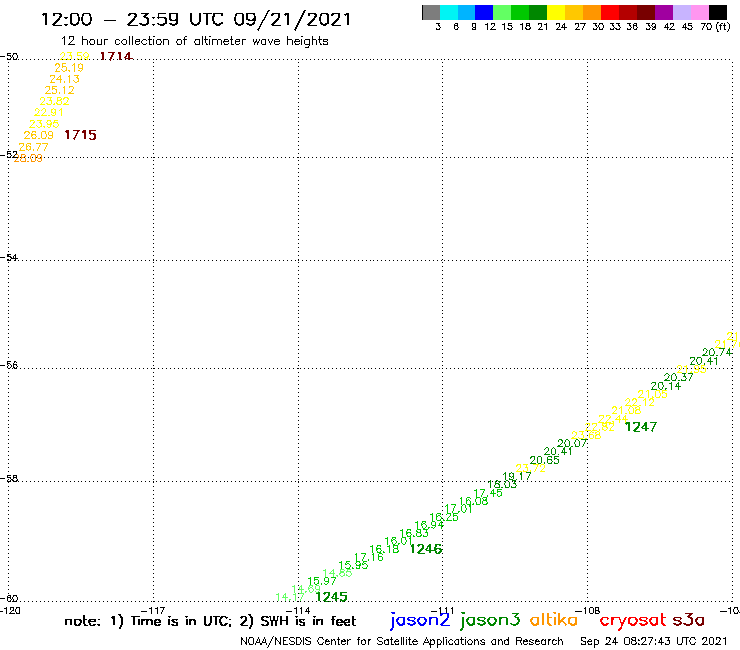Screen dimensions: 740x650
Task: Click the 20.14 wave height value
Action: coord(666,386)
